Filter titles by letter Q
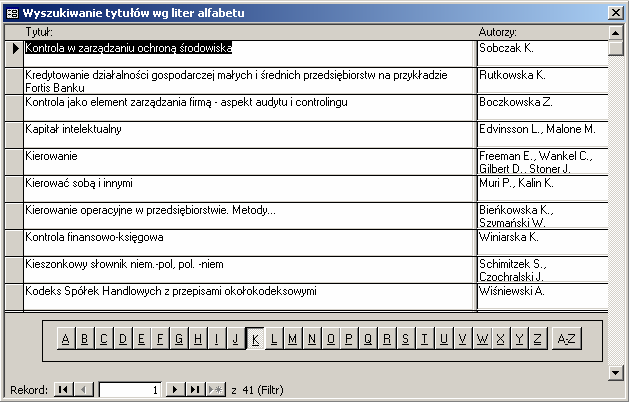The height and width of the screenshot is (402, 629). click(x=368, y=339)
